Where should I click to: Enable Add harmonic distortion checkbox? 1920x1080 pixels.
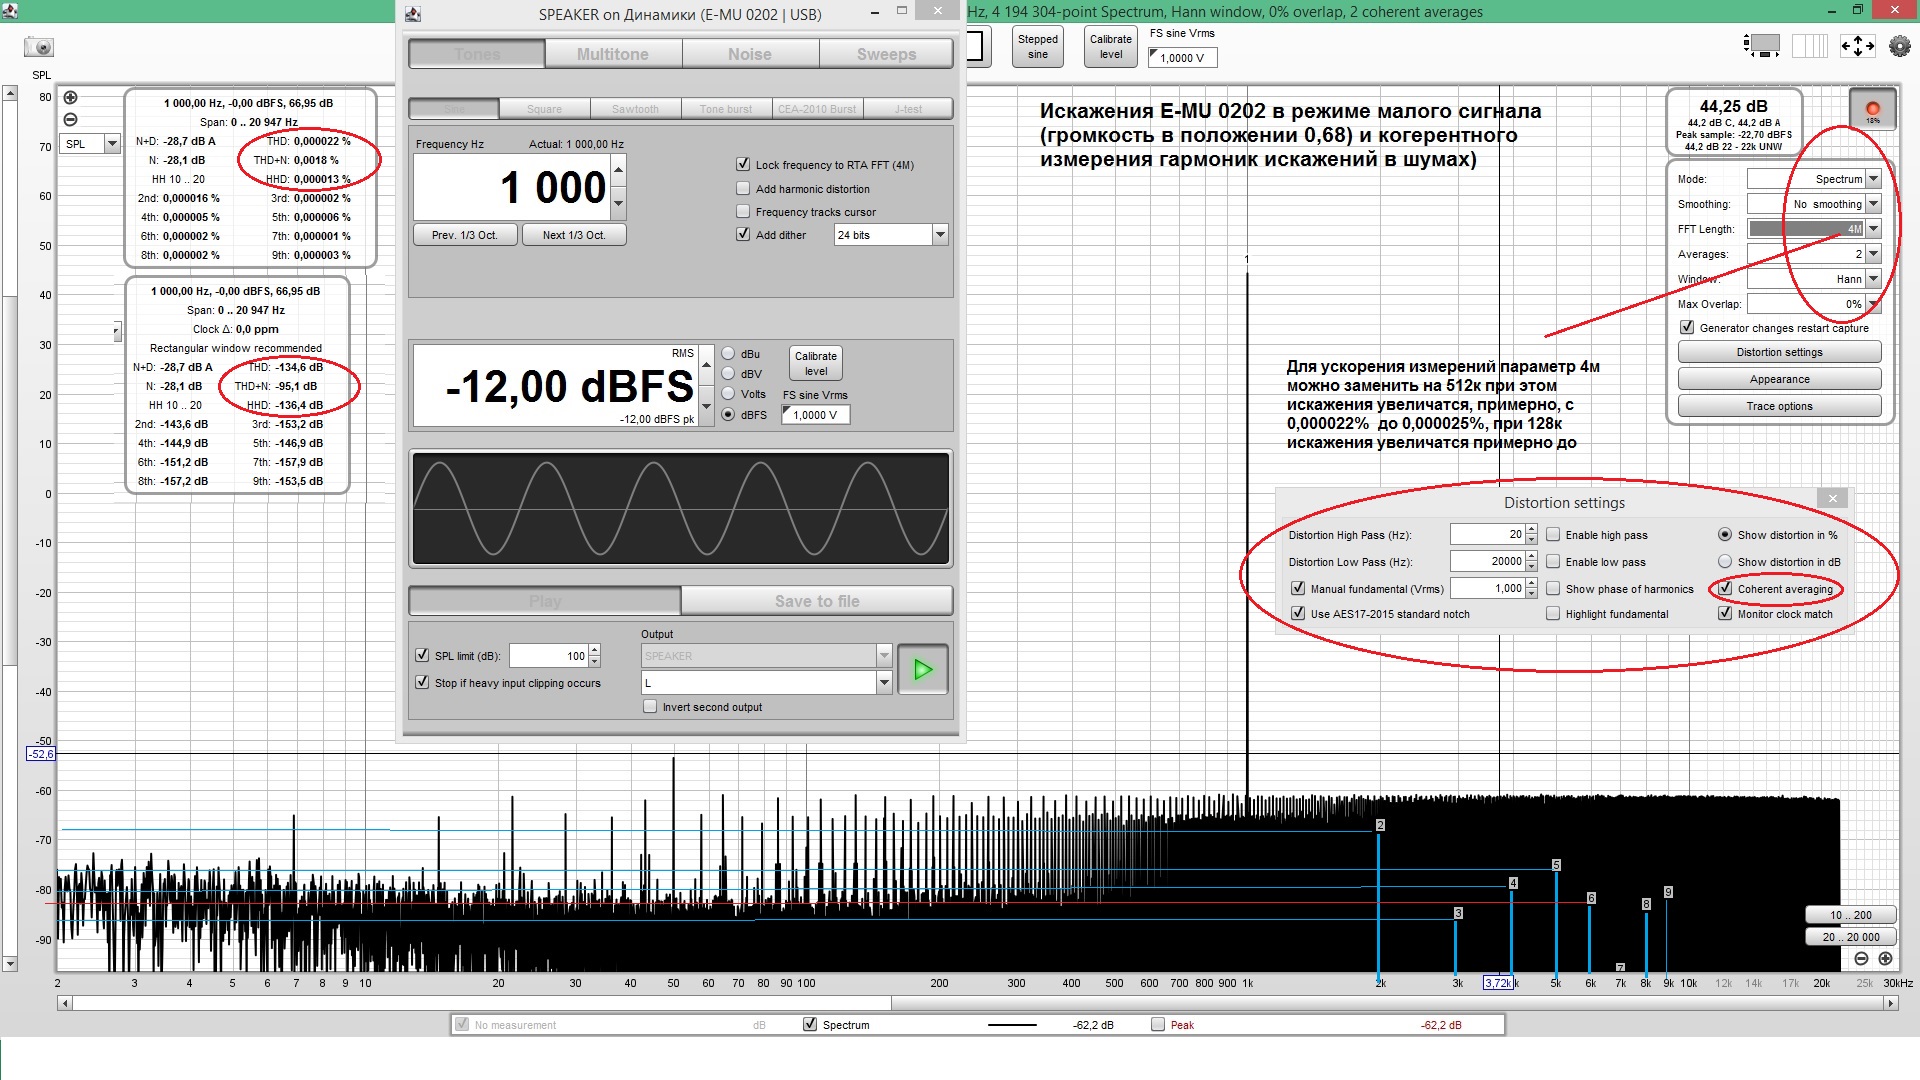coord(743,189)
